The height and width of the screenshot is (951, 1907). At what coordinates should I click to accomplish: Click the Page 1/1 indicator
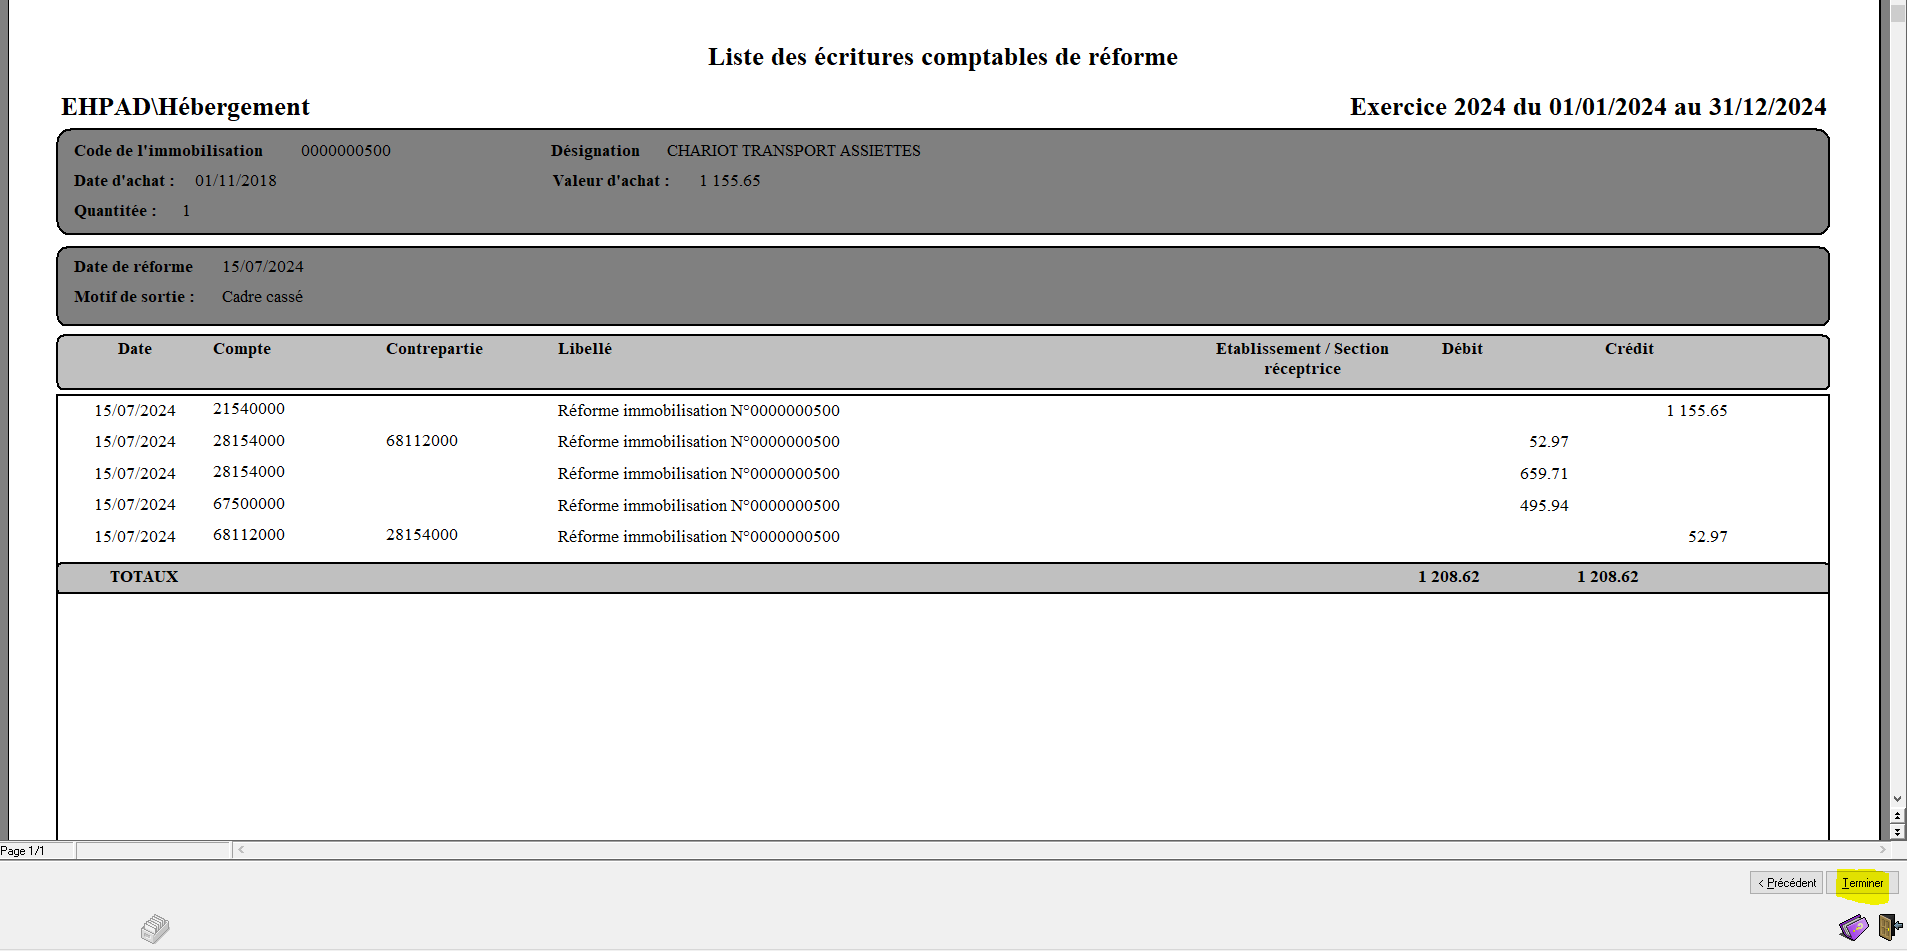point(23,851)
